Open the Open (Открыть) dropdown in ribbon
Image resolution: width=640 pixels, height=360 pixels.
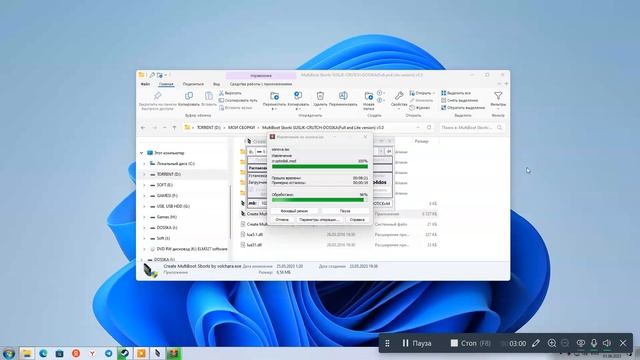[x=422, y=93]
